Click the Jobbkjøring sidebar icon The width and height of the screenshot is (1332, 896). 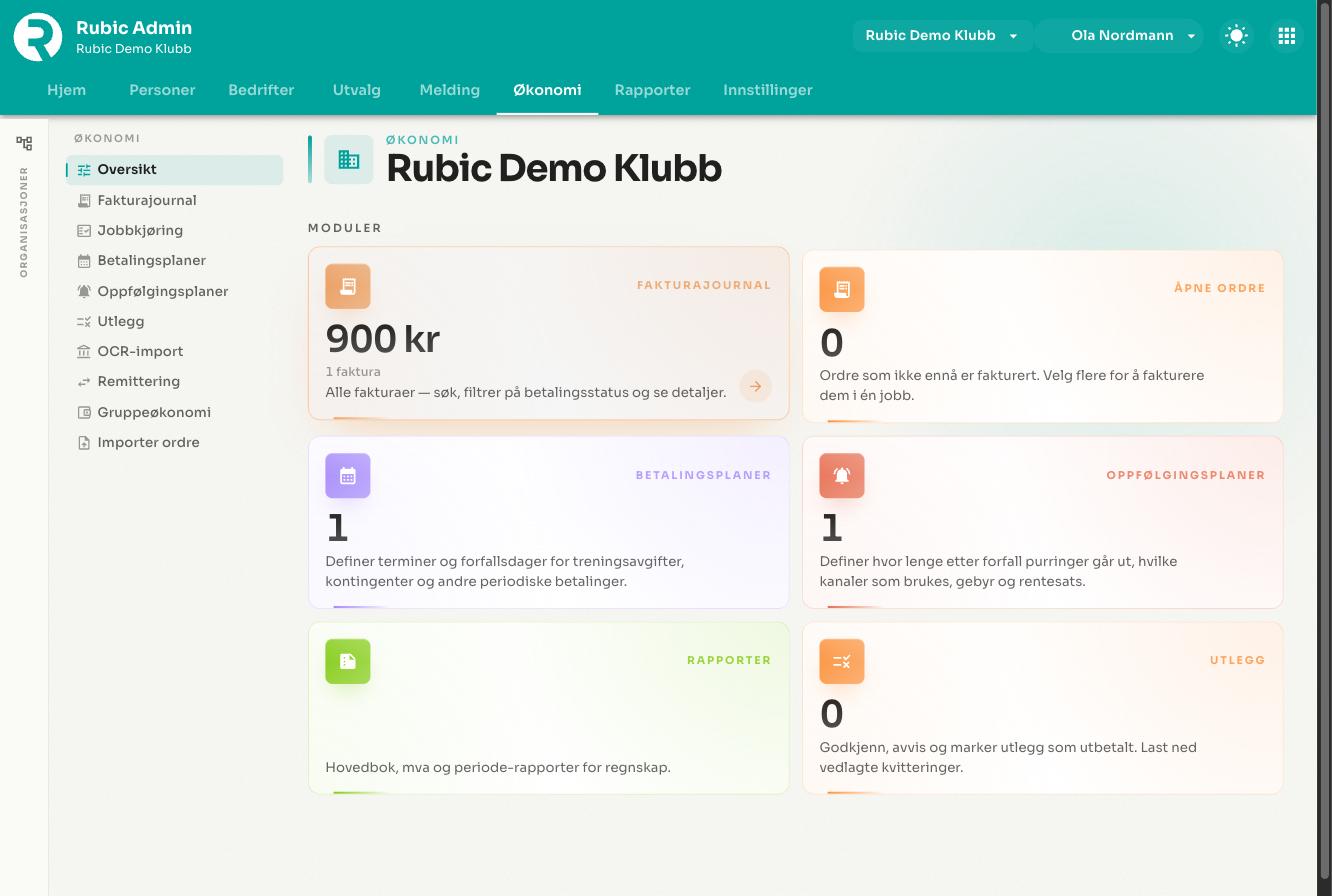pyautogui.click(x=84, y=230)
